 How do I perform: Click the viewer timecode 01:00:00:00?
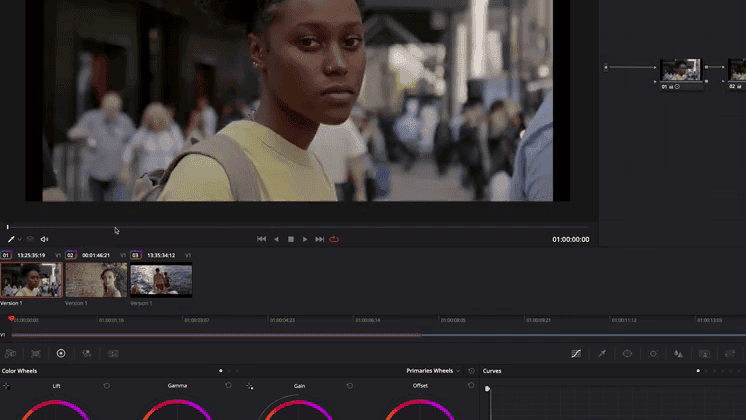click(x=570, y=240)
